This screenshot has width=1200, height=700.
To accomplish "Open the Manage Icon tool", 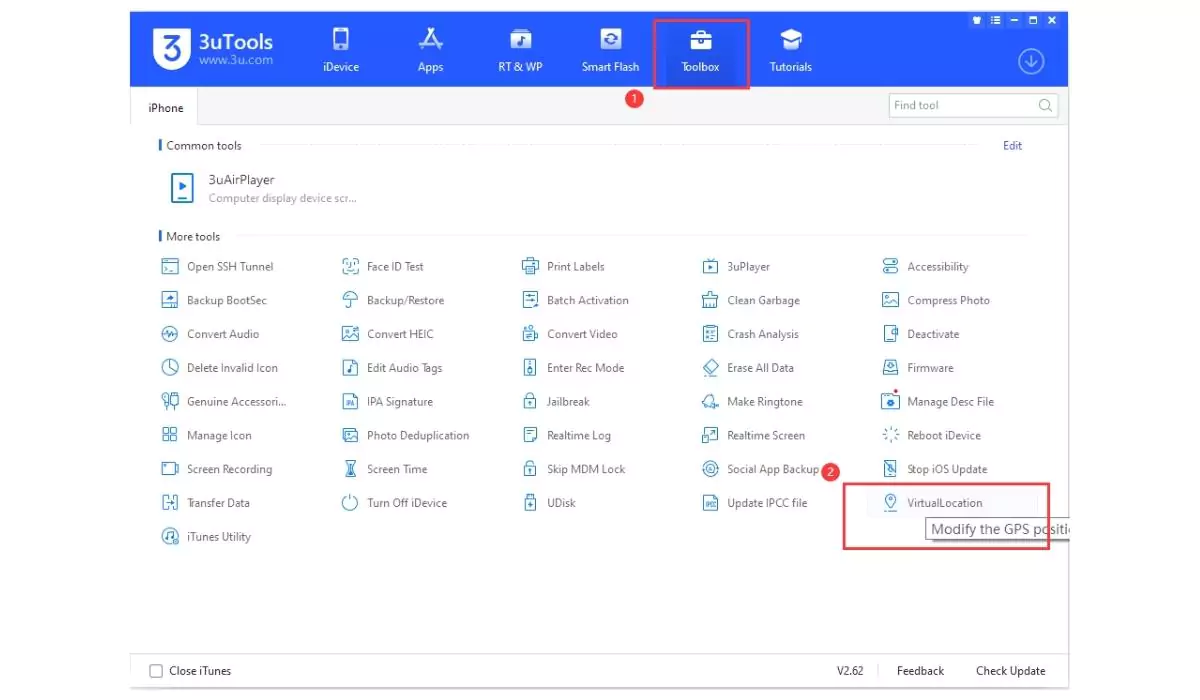I will [x=206, y=436].
